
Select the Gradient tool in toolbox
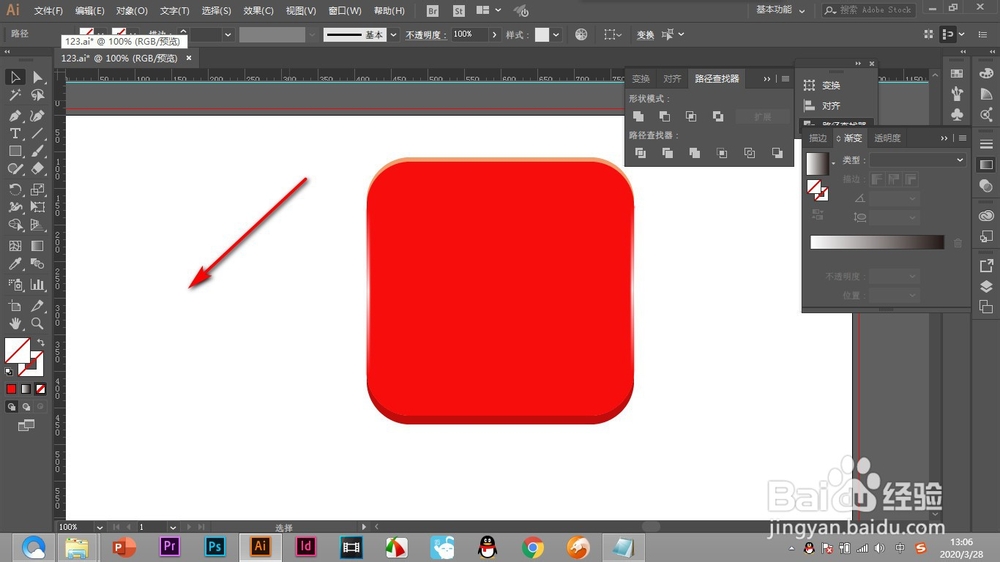pyautogui.click(x=38, y=246)
